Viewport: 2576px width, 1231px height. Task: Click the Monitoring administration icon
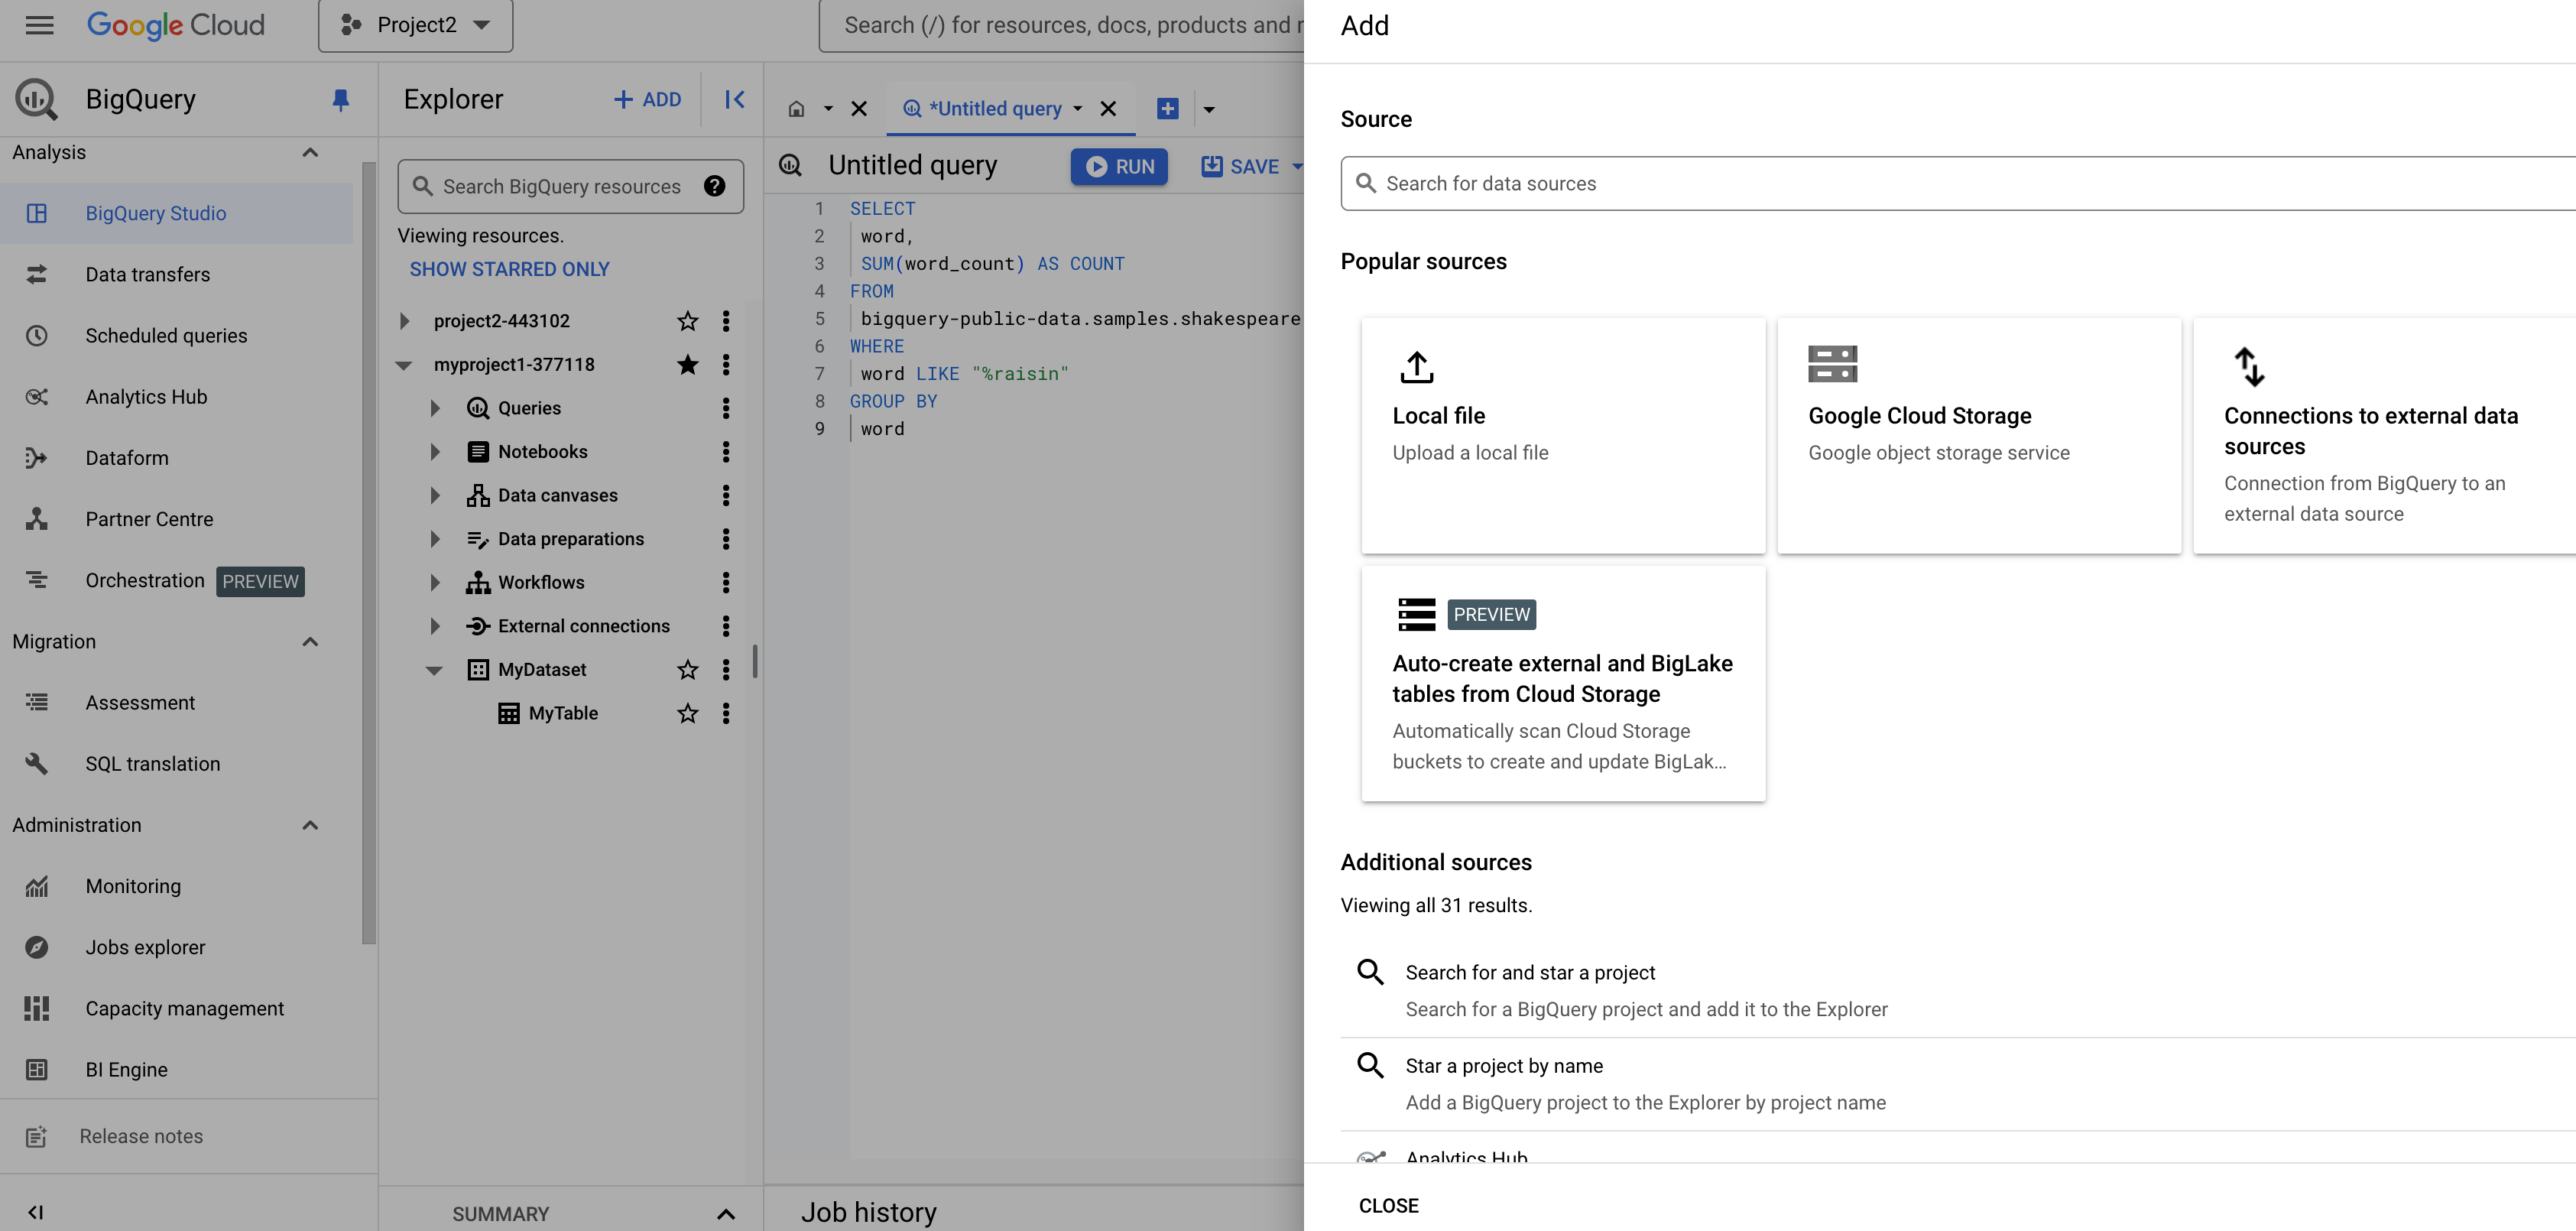tap(36, 886)
